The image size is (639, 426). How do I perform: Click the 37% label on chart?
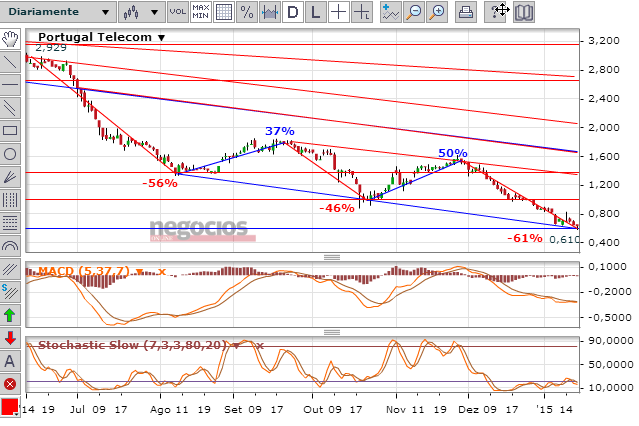coord(280,131)
